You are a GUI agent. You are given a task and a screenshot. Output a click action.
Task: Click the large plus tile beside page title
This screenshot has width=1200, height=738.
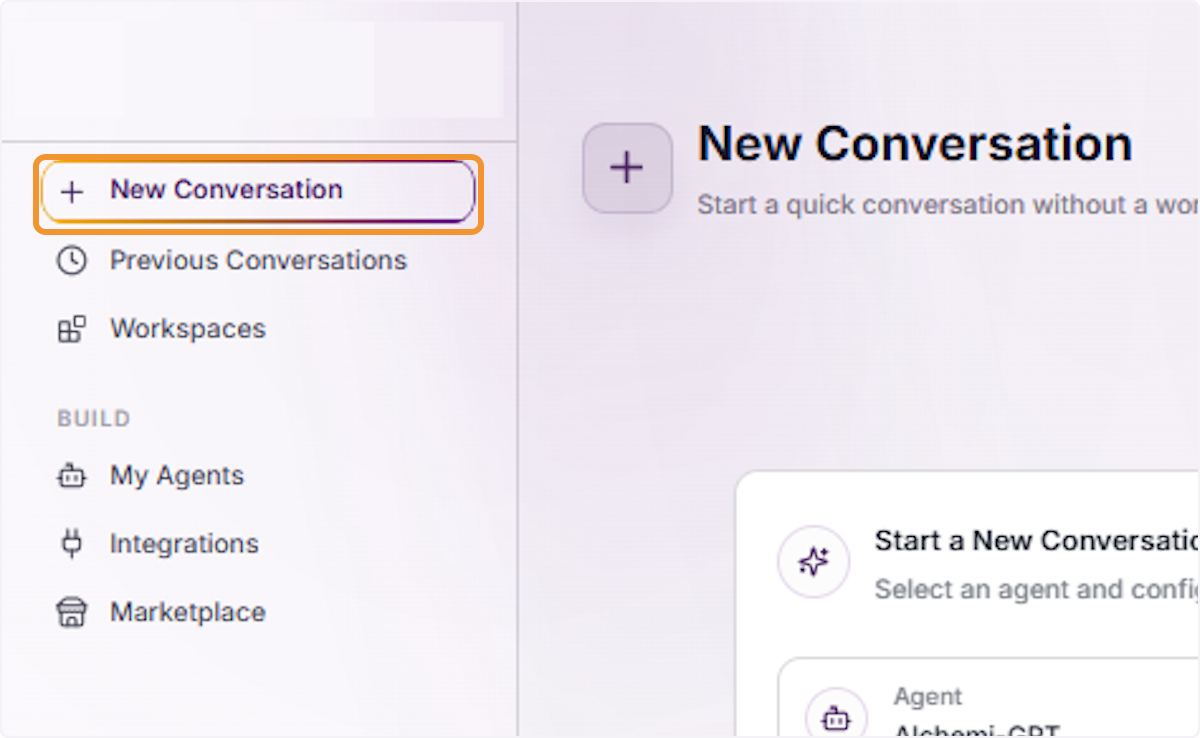[627, 168]
